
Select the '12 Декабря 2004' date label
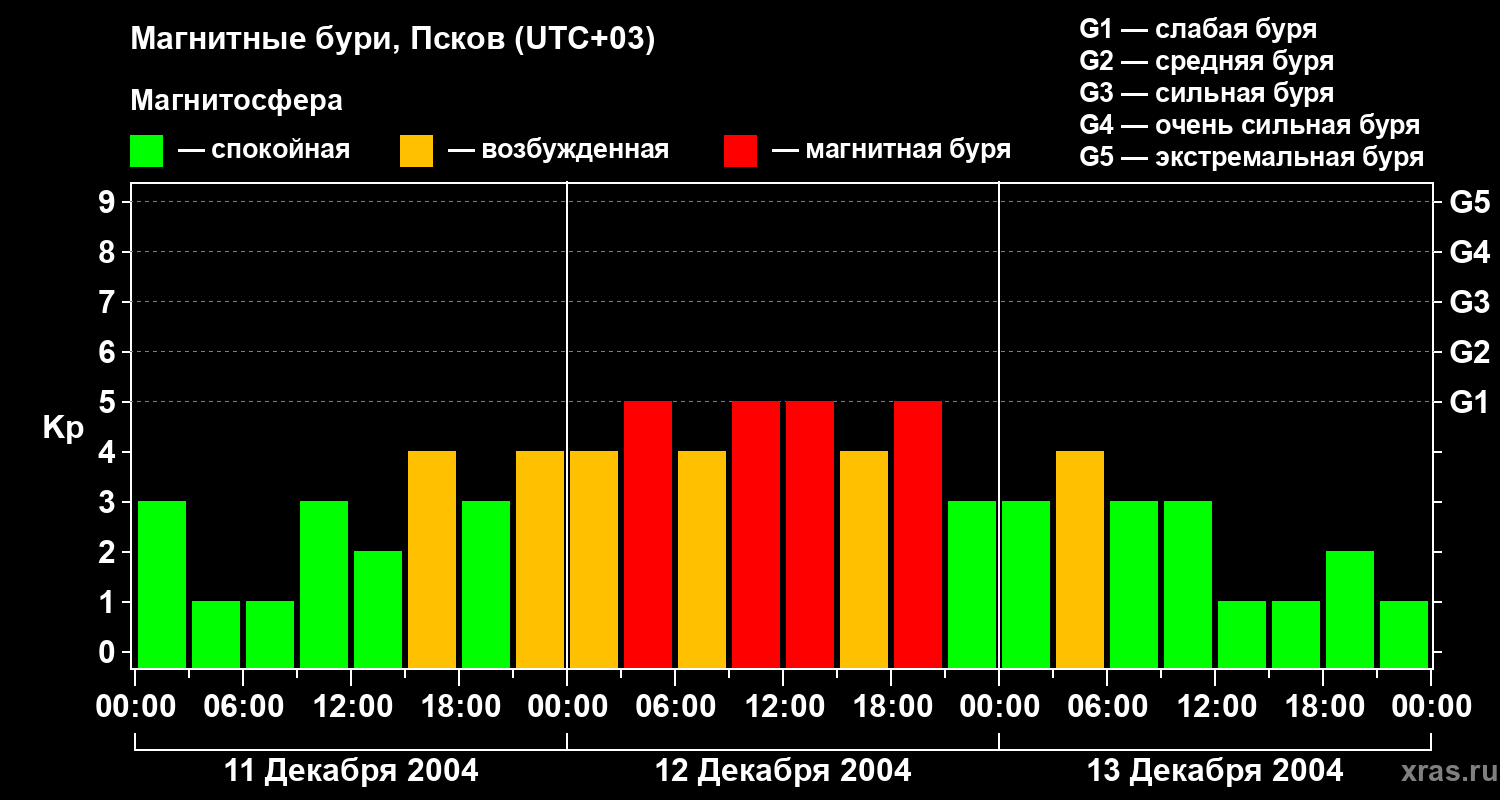[x=783, y=771]
